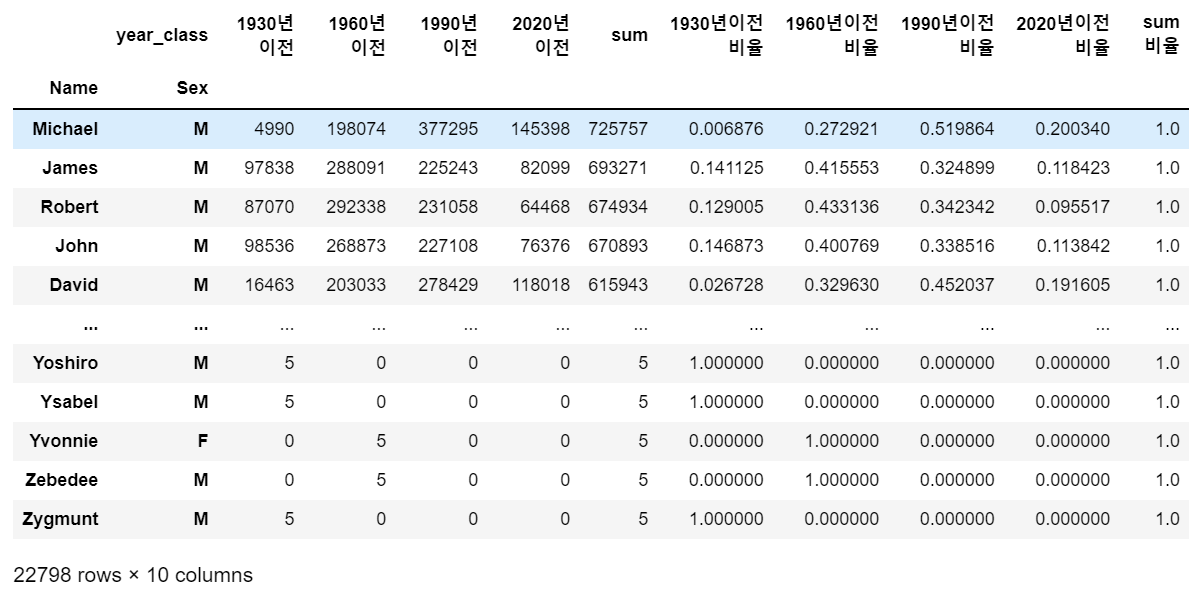
Task: Select the value 118018
Action: click(x=540, y=285)
